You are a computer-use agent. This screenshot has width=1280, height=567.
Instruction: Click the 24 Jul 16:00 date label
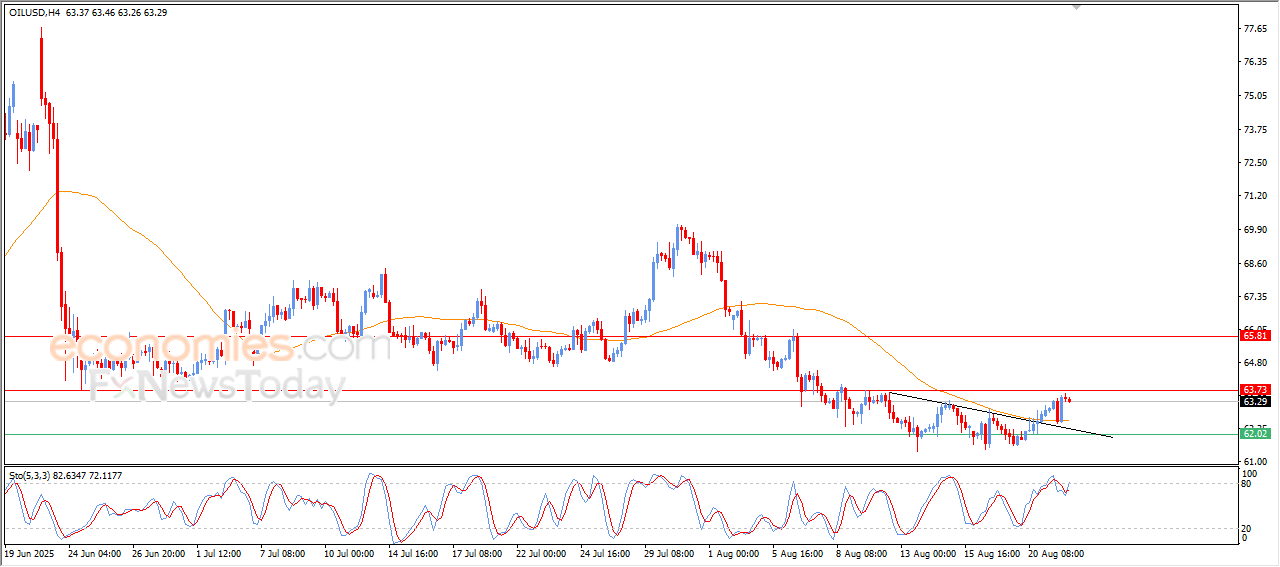point(604,553)
